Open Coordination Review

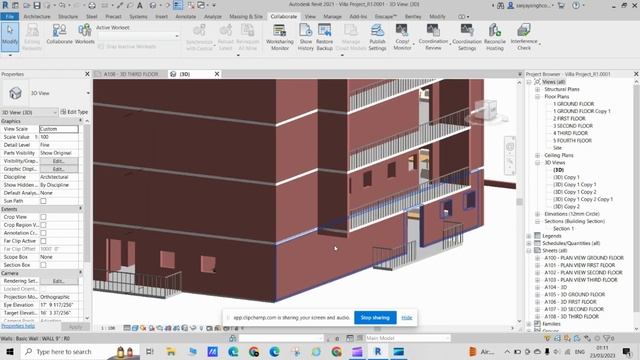click(x=433, y=37)
